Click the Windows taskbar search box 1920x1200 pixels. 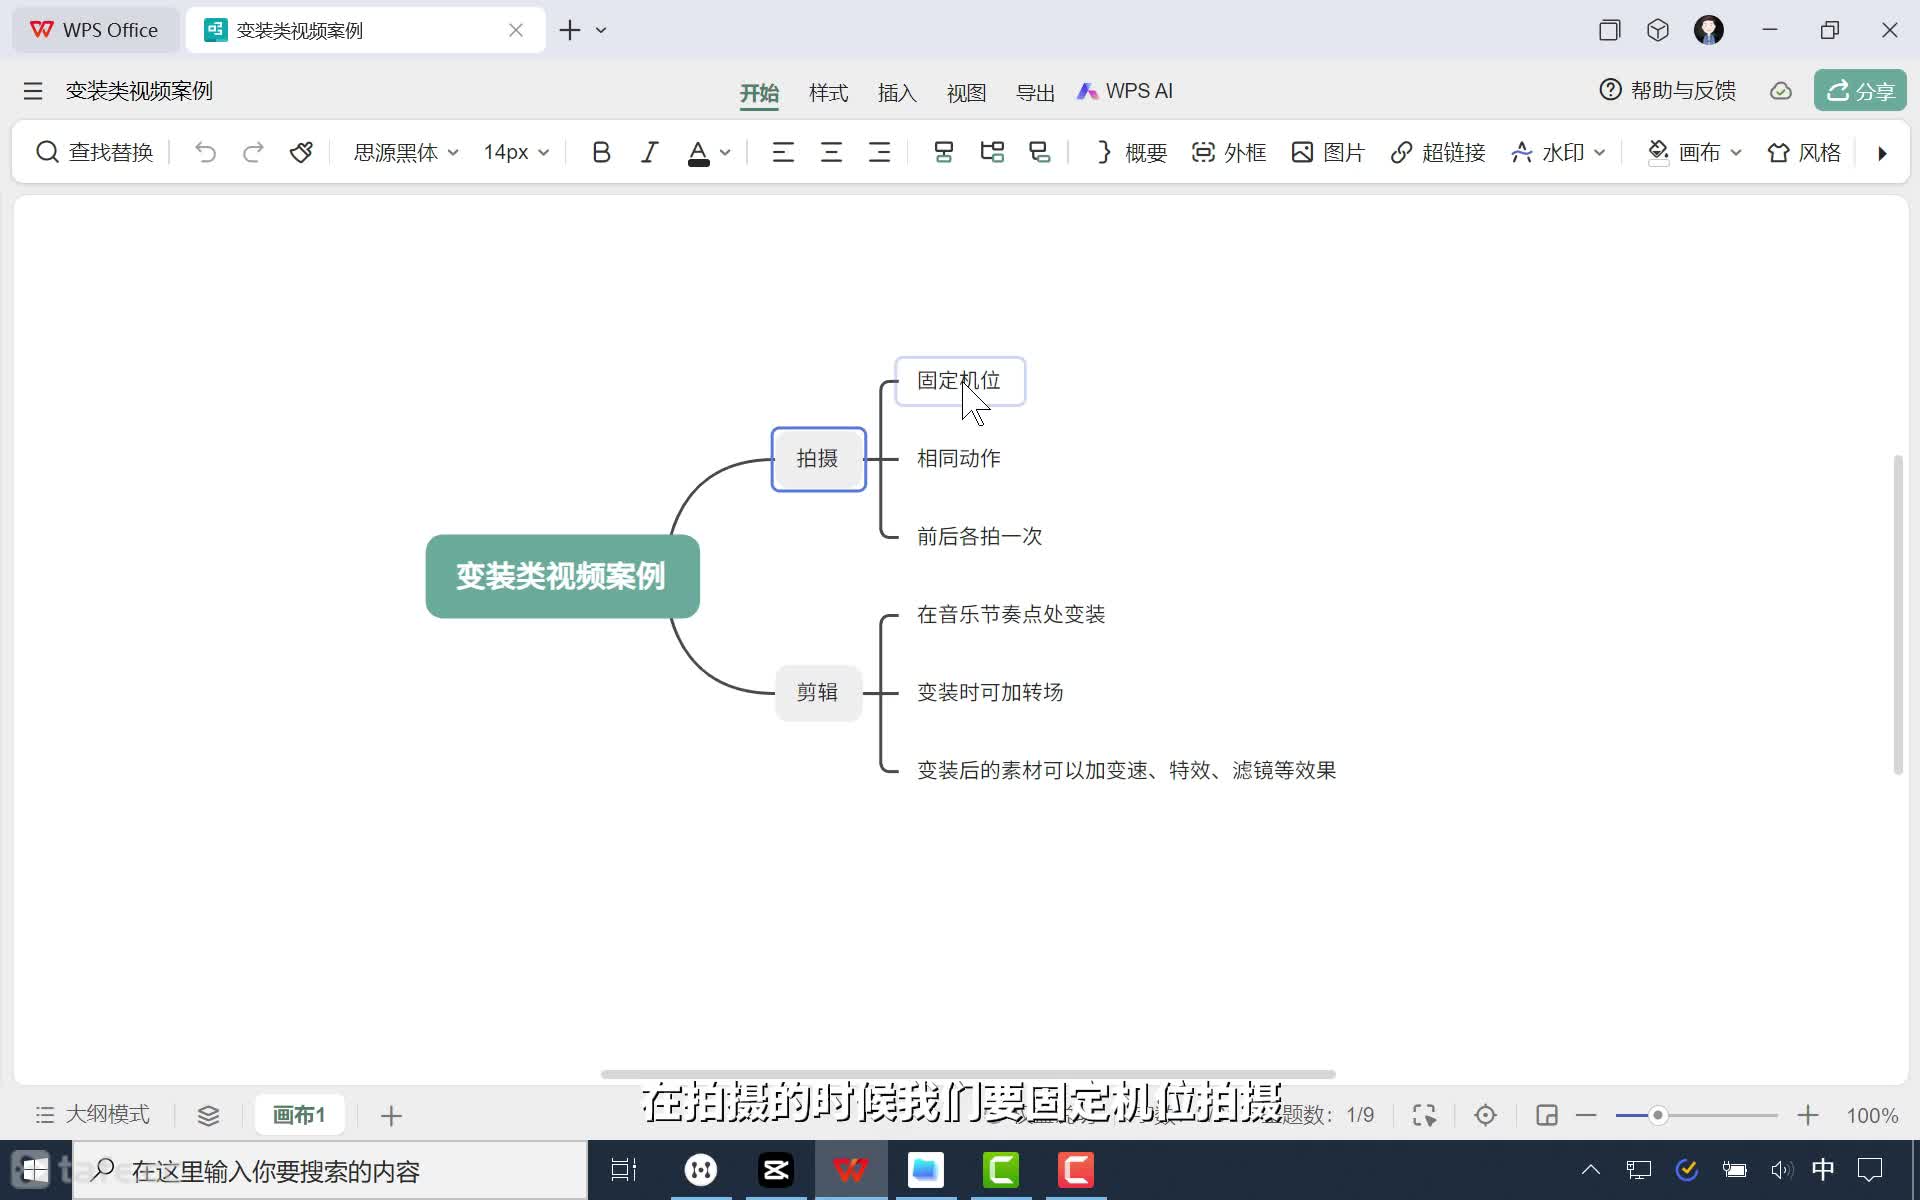(330, 1170)
